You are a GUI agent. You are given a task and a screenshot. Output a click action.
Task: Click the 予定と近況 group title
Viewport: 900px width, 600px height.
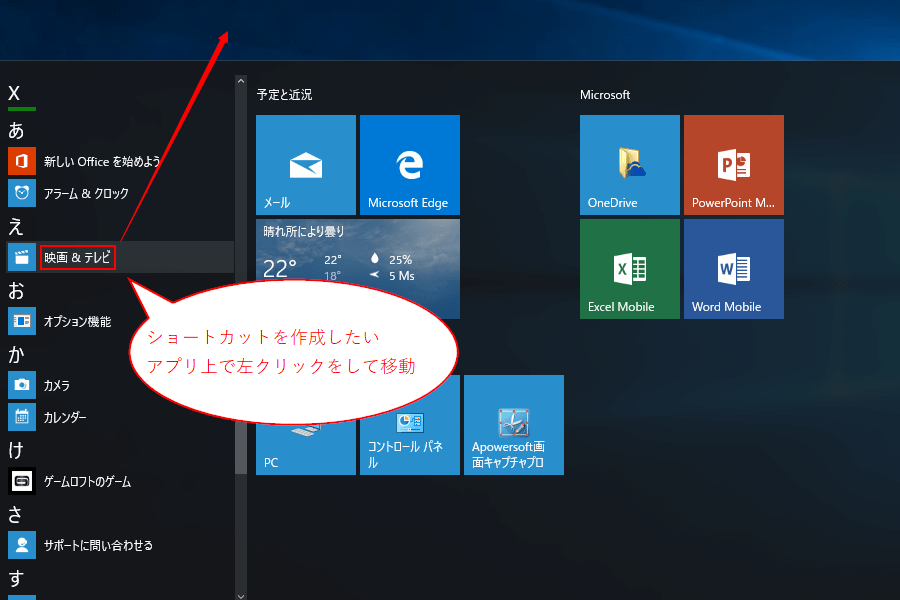284,95
